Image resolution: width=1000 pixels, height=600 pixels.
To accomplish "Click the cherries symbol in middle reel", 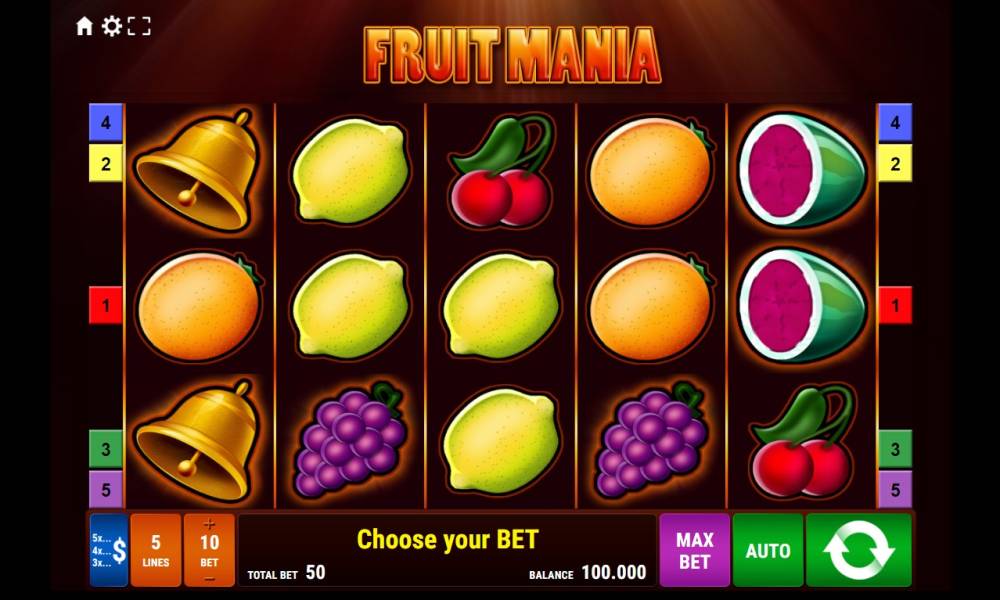I will pos(501,171).
